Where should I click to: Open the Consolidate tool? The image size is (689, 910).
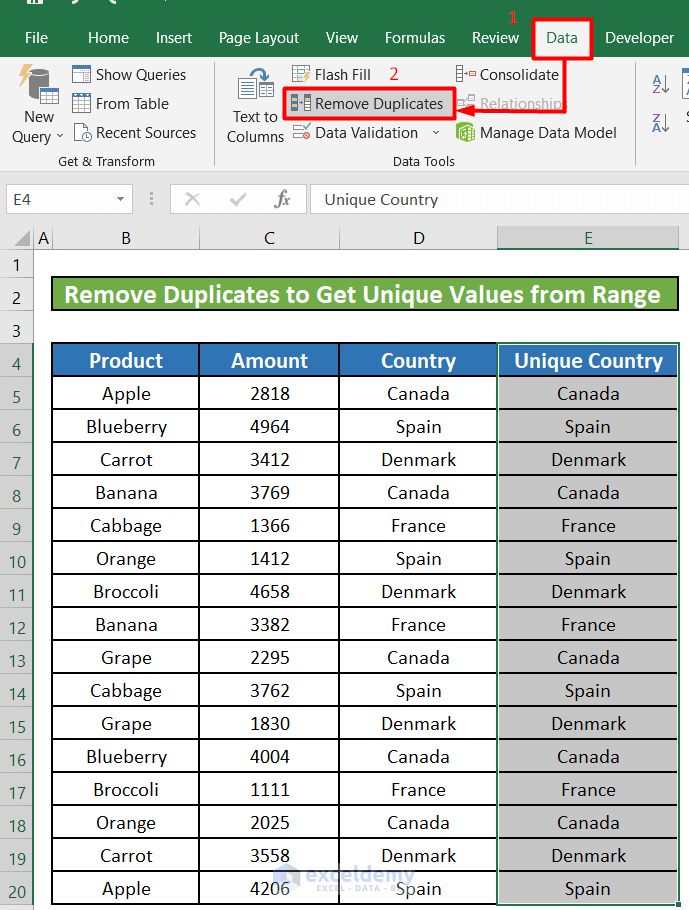[509, 75]
